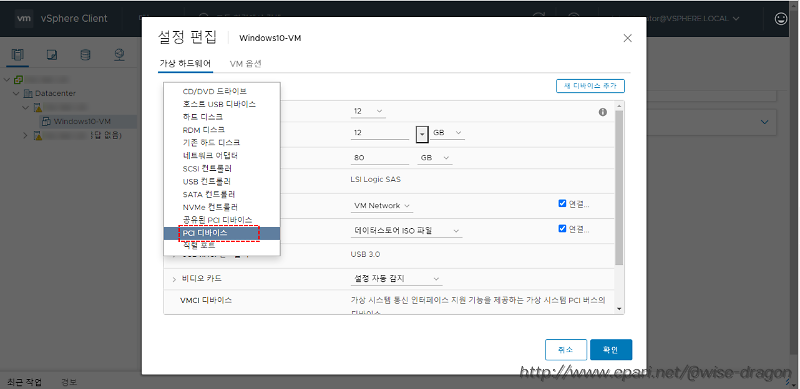The image size is (800, 389).
Task: Open the Hosts and Clusters inventory icon
Action: [x=18, y=55]
